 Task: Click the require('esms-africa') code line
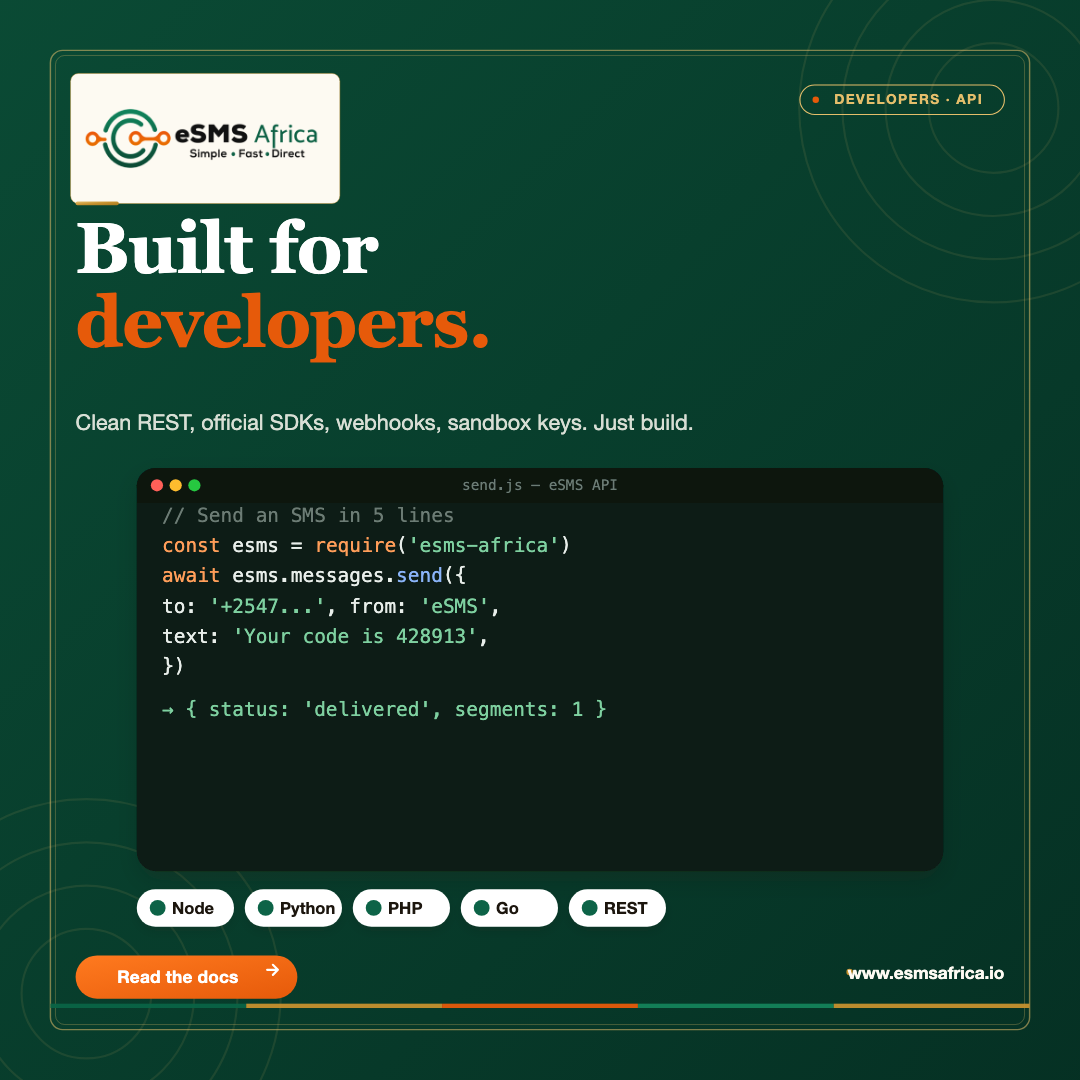click(366, 546)
